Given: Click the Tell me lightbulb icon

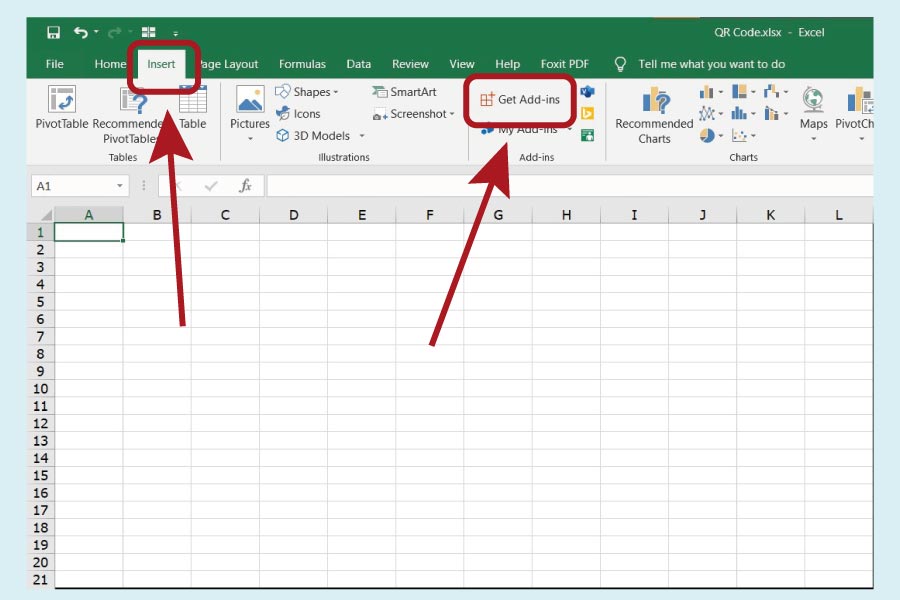Looking at the screenshot, I should pyautogui.click(x=620, y=64).
